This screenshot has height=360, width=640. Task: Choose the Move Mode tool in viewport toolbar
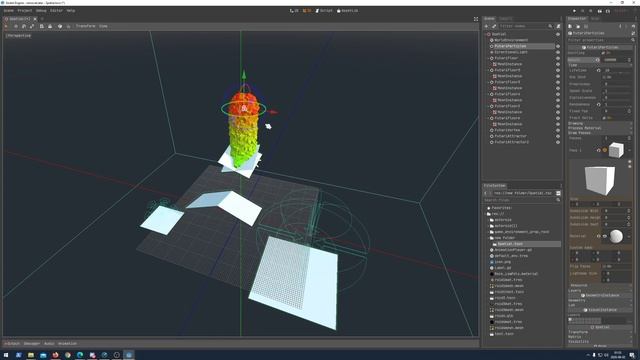(x=16, y=26)
